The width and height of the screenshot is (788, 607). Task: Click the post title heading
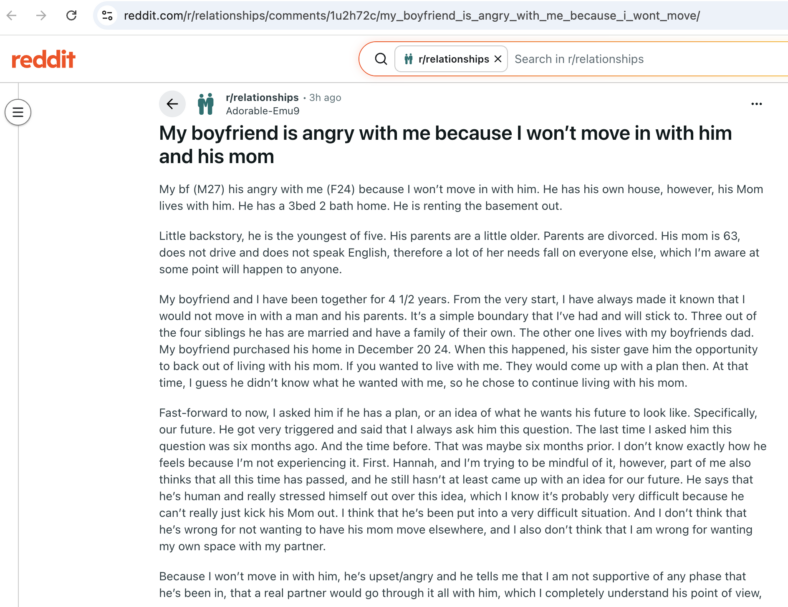(x=445, y=145)
